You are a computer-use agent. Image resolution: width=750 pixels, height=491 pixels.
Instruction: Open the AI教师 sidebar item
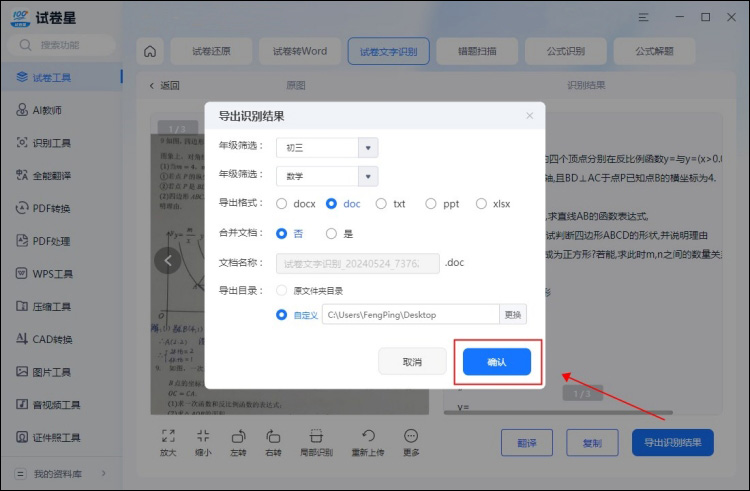pyautogui.click(x=61, y=110)
